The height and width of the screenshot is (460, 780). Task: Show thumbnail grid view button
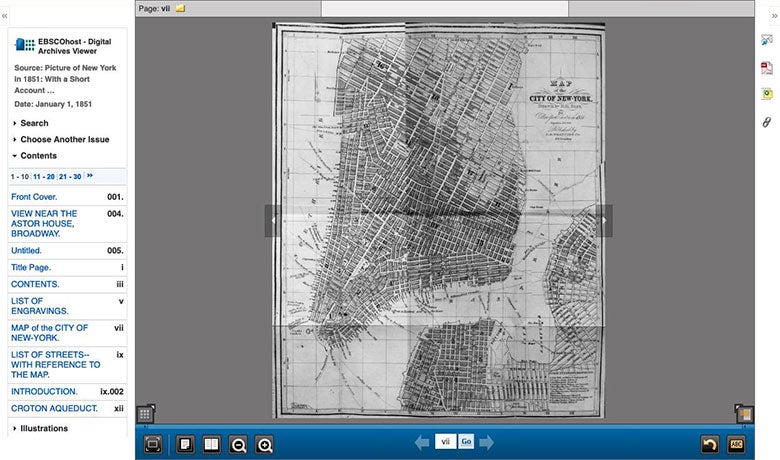click(145, 414)
